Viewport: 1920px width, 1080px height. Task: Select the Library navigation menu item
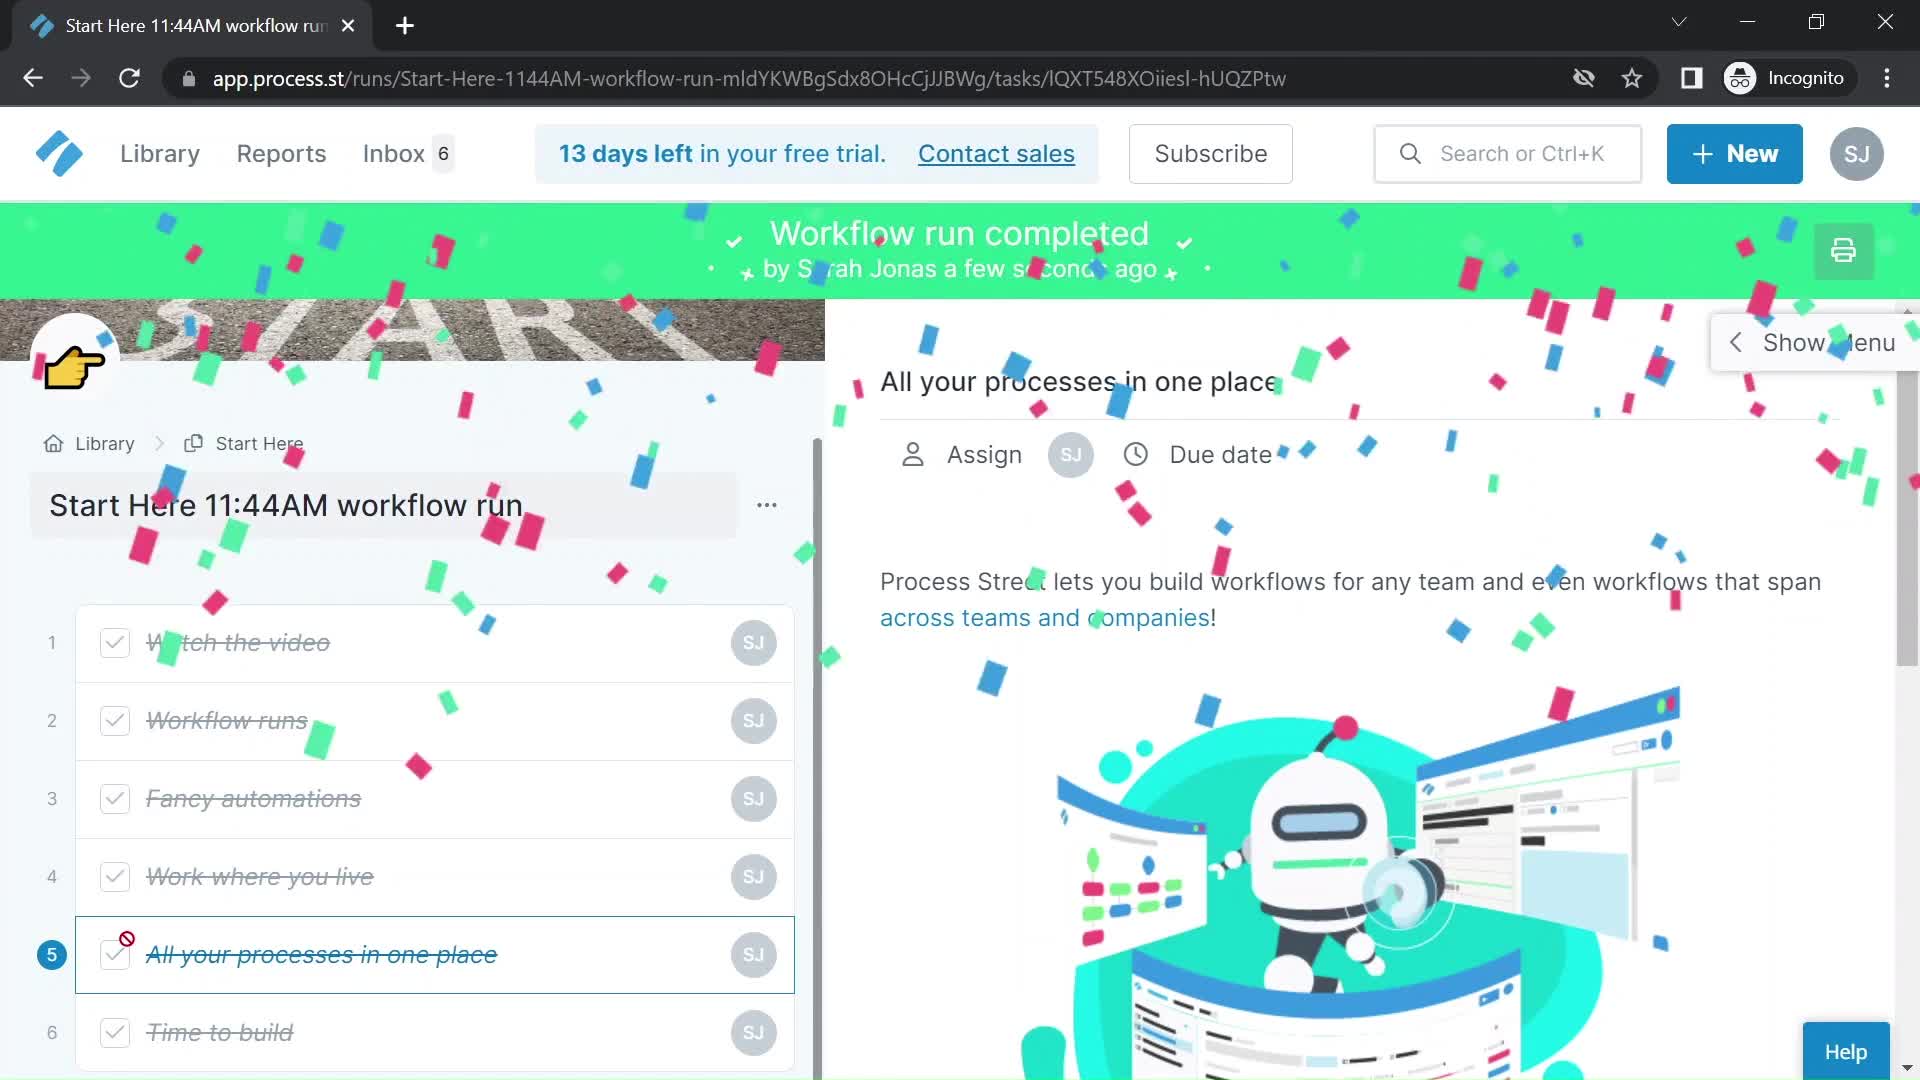click(158, 154)
